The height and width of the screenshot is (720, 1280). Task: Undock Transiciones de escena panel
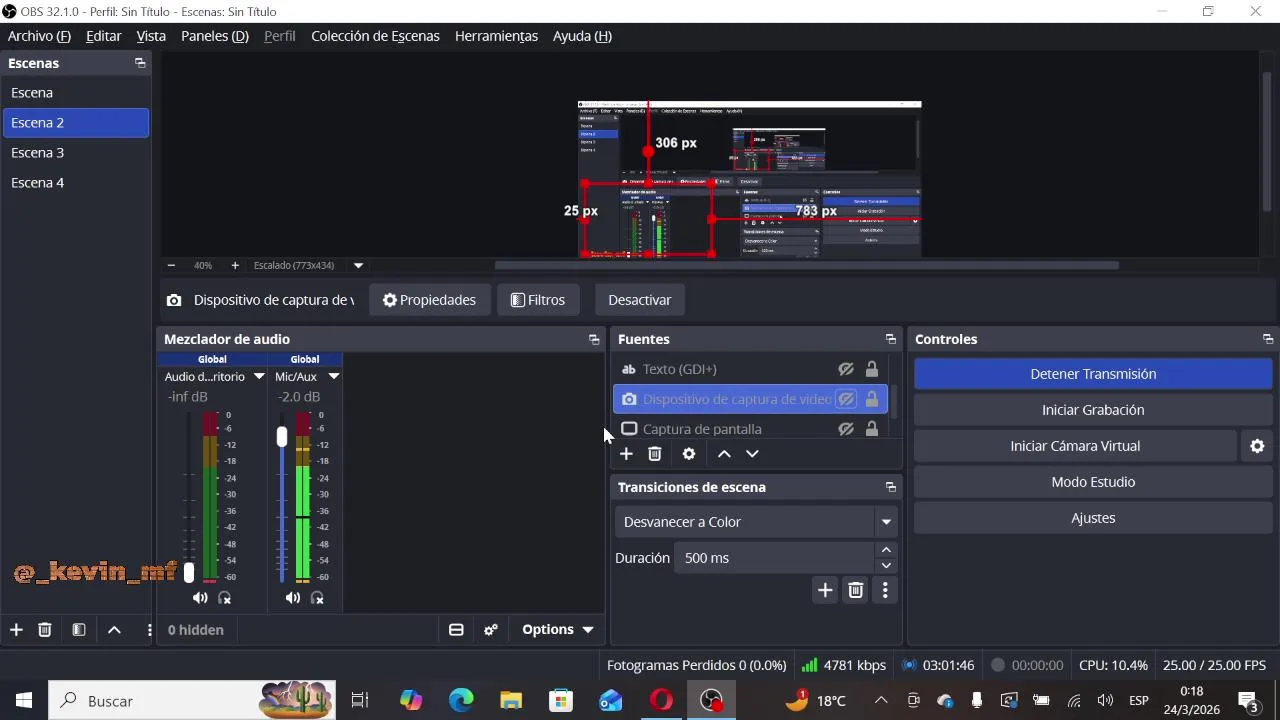coord(891,488)
